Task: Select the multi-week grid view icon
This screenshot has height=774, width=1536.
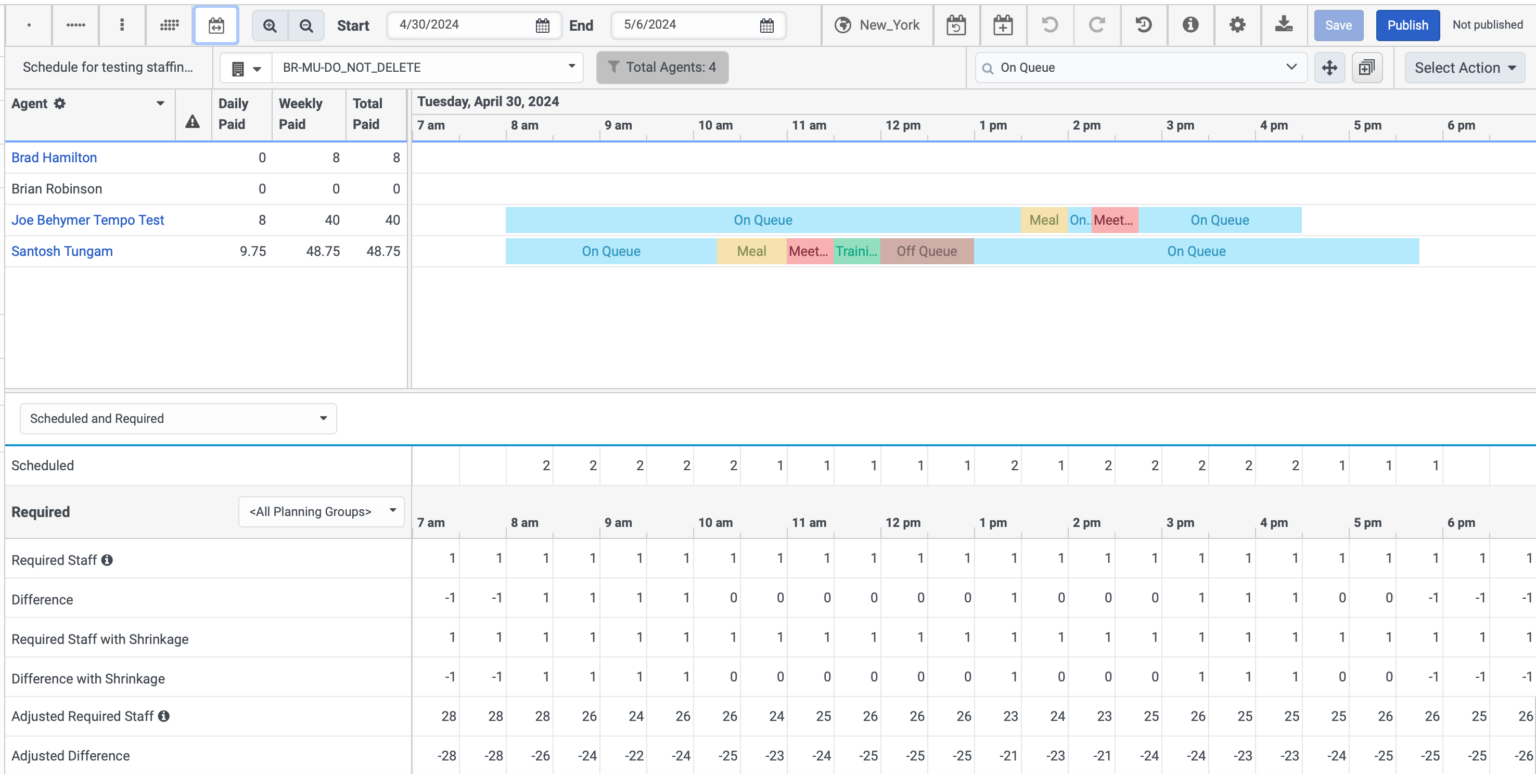Action: click(168, 25)
